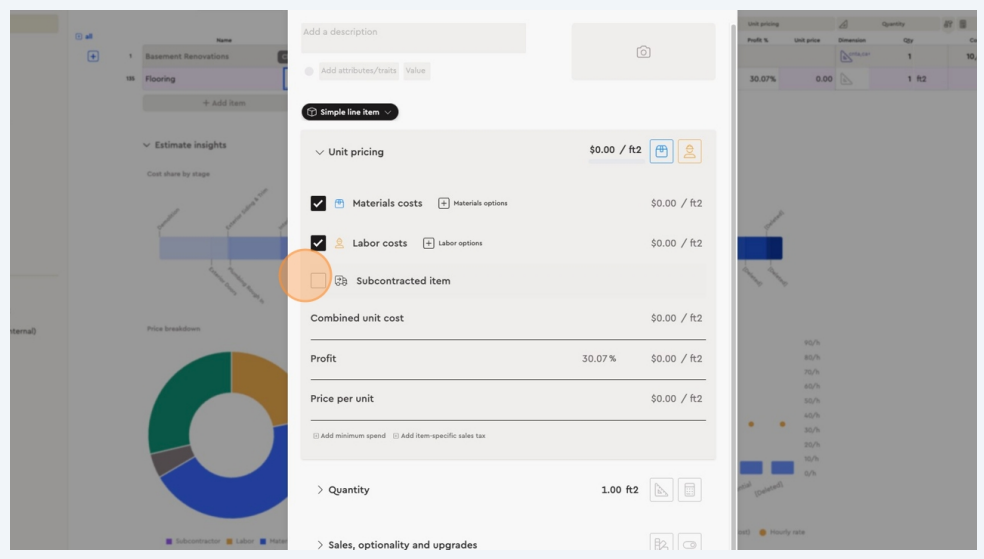Click the blue materials box icon button
This screenshot has width=984, height=559.
(661, 151)
